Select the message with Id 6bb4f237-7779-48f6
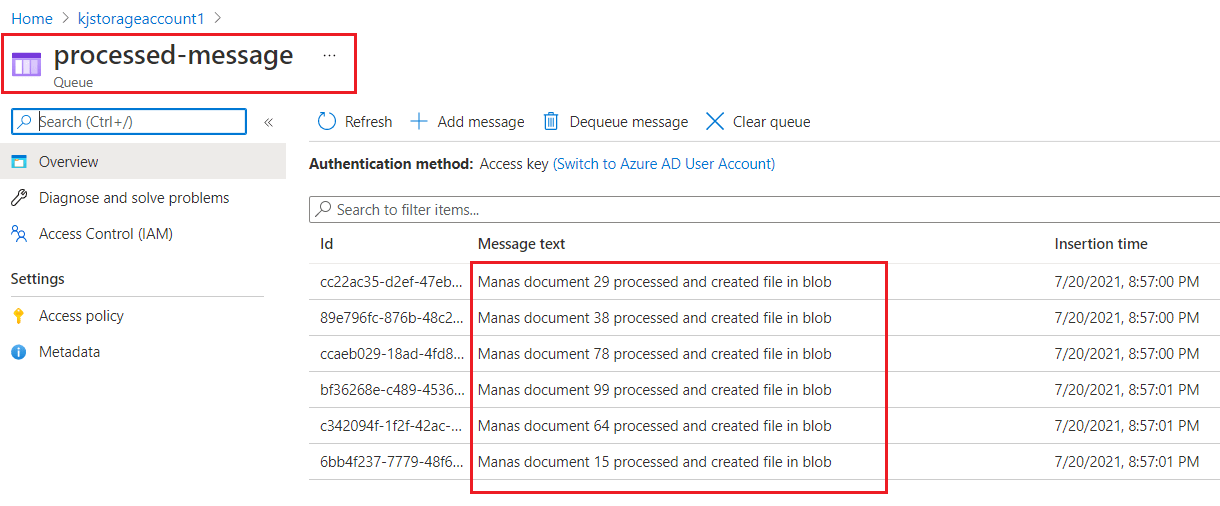Viewport: 1220px width, 506px height. tap(391, 462)
